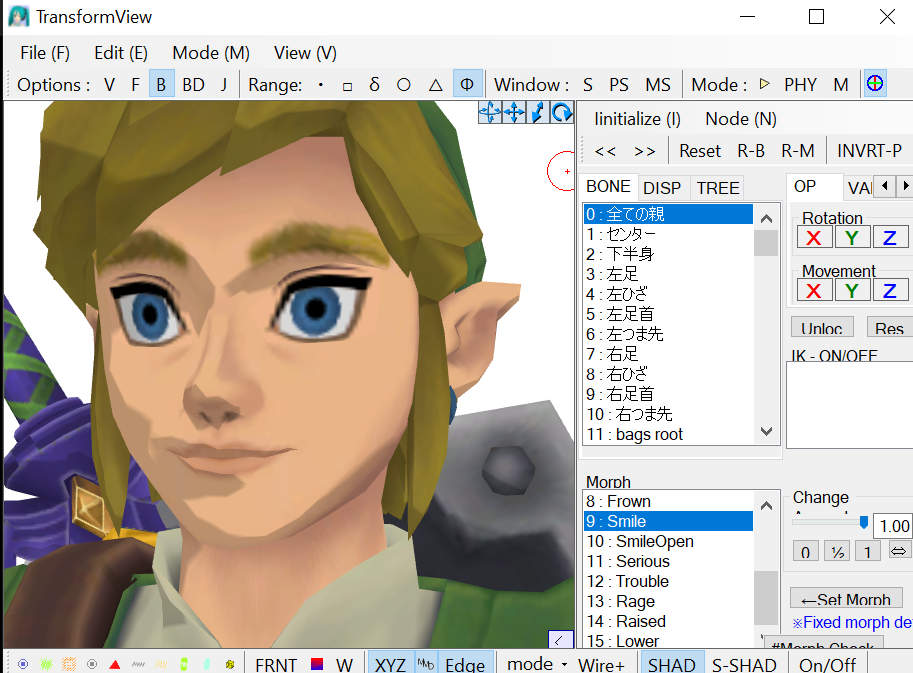Open the Mode (M) menu
The image size is (913, 673).
coord(211,53)
